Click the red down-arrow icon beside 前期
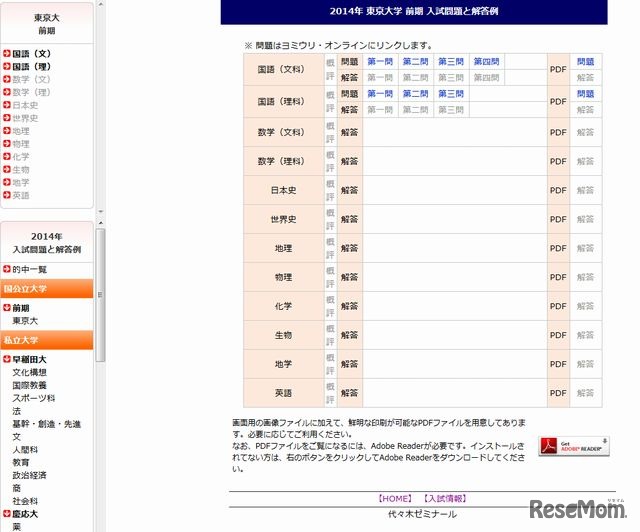Screen dimensions: 640x532 point(7,308)
